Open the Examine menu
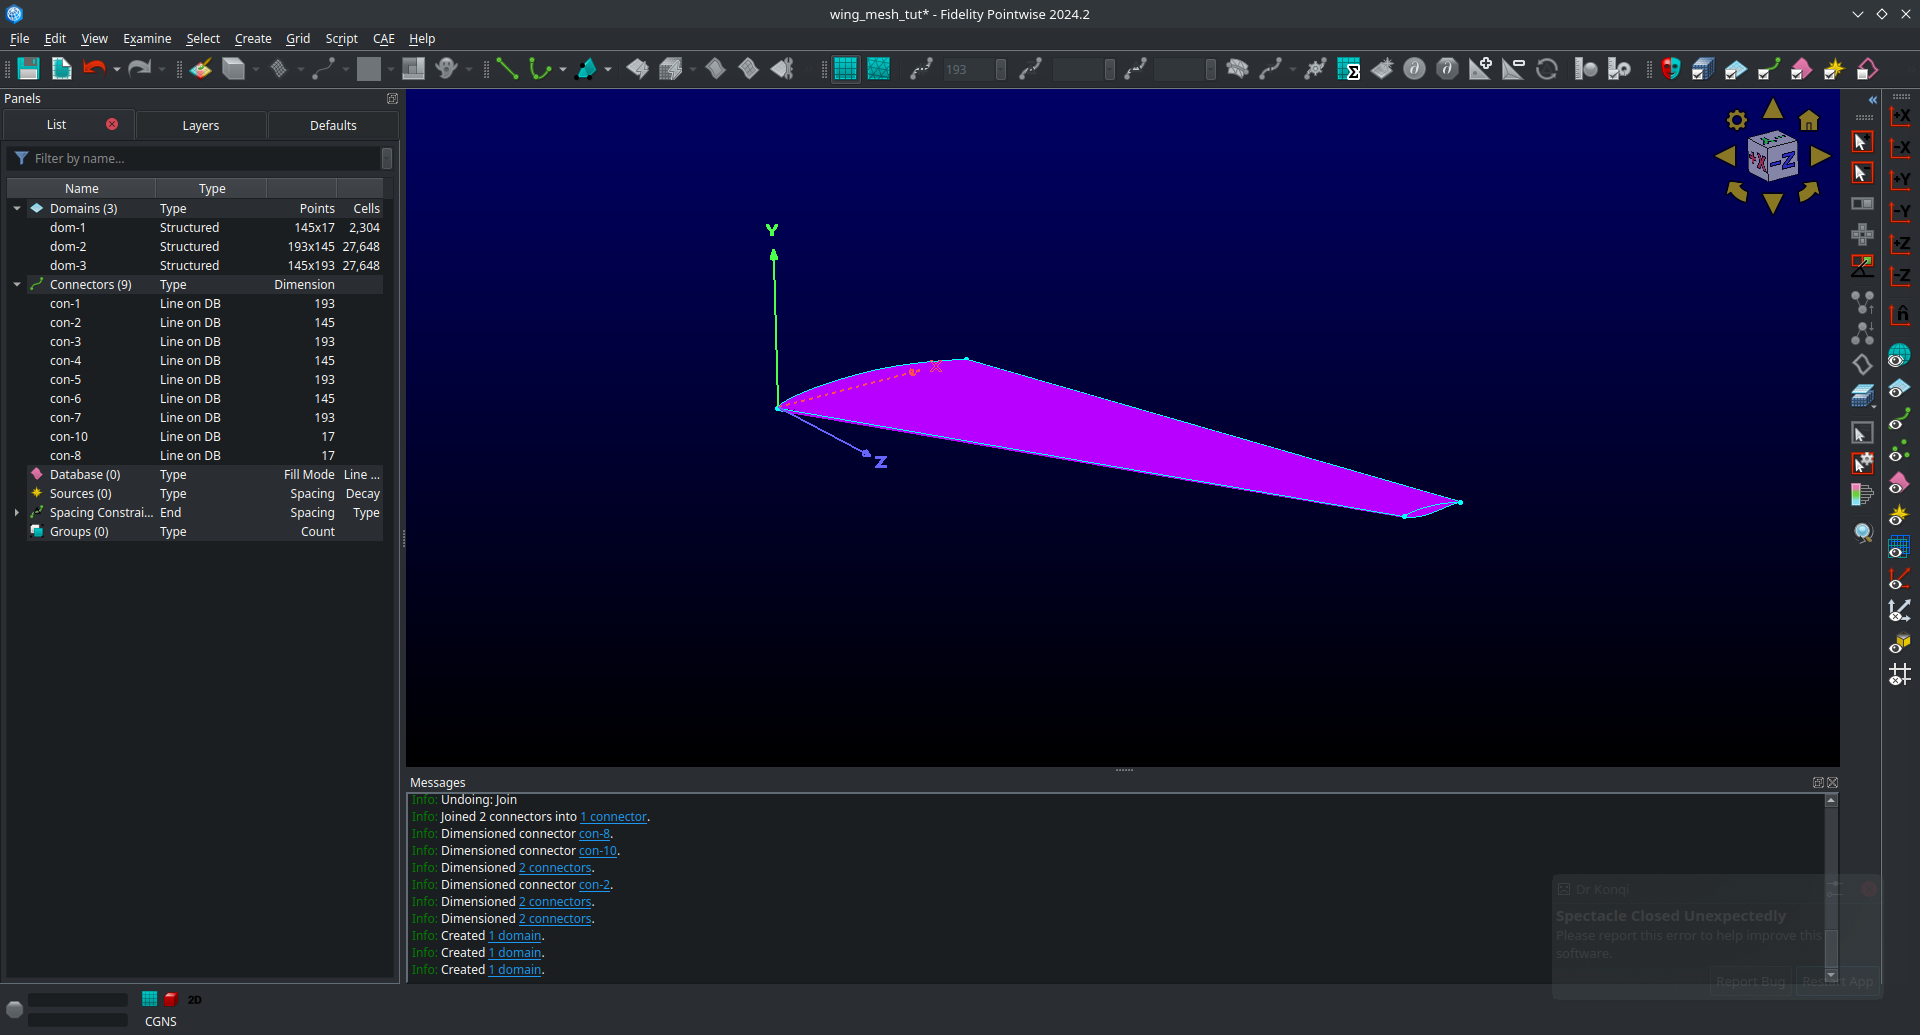Screen dimensions: 1920x1035 (147, 39)
